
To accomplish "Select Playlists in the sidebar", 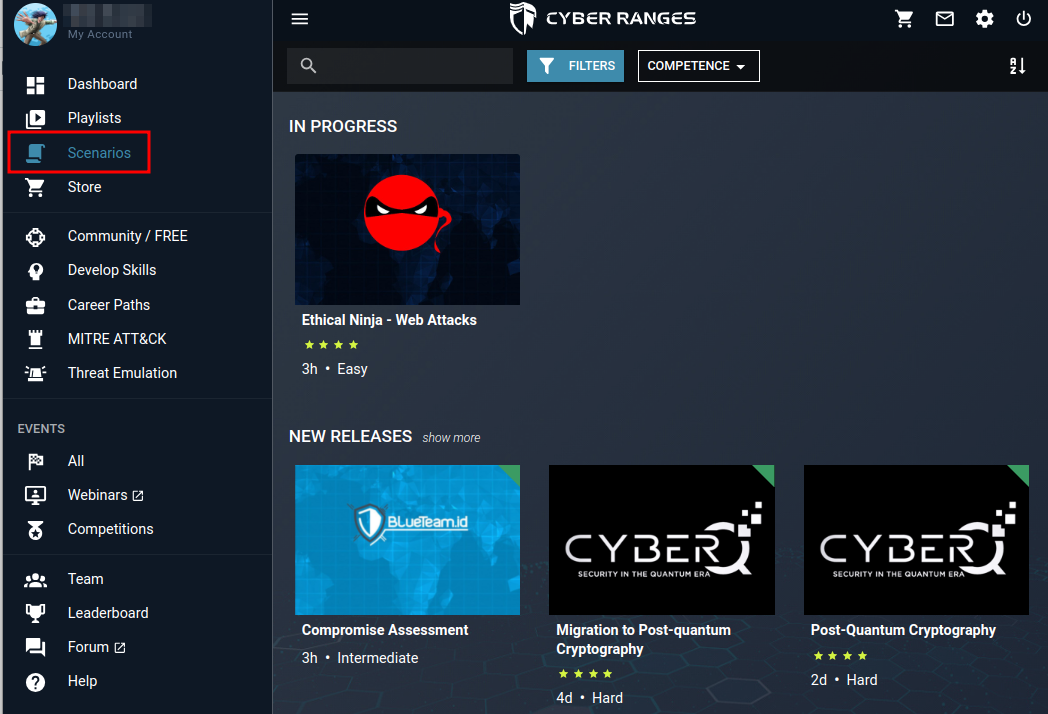I will pos(94,118).
